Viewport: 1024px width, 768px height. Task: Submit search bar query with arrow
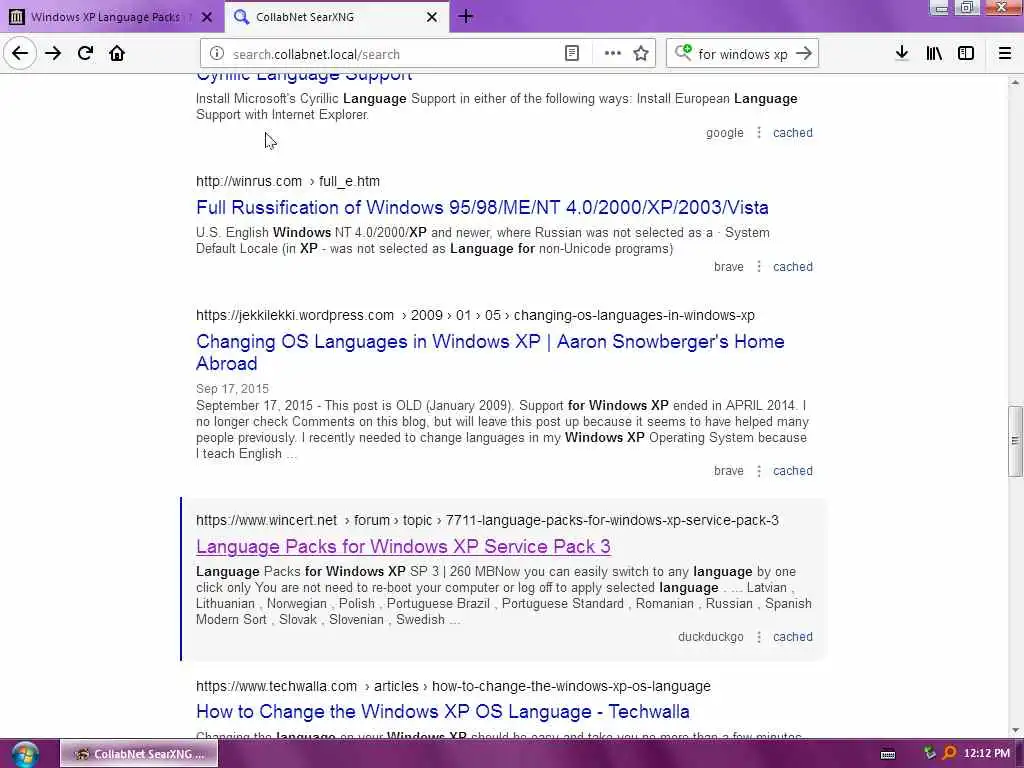pos(804,54)
